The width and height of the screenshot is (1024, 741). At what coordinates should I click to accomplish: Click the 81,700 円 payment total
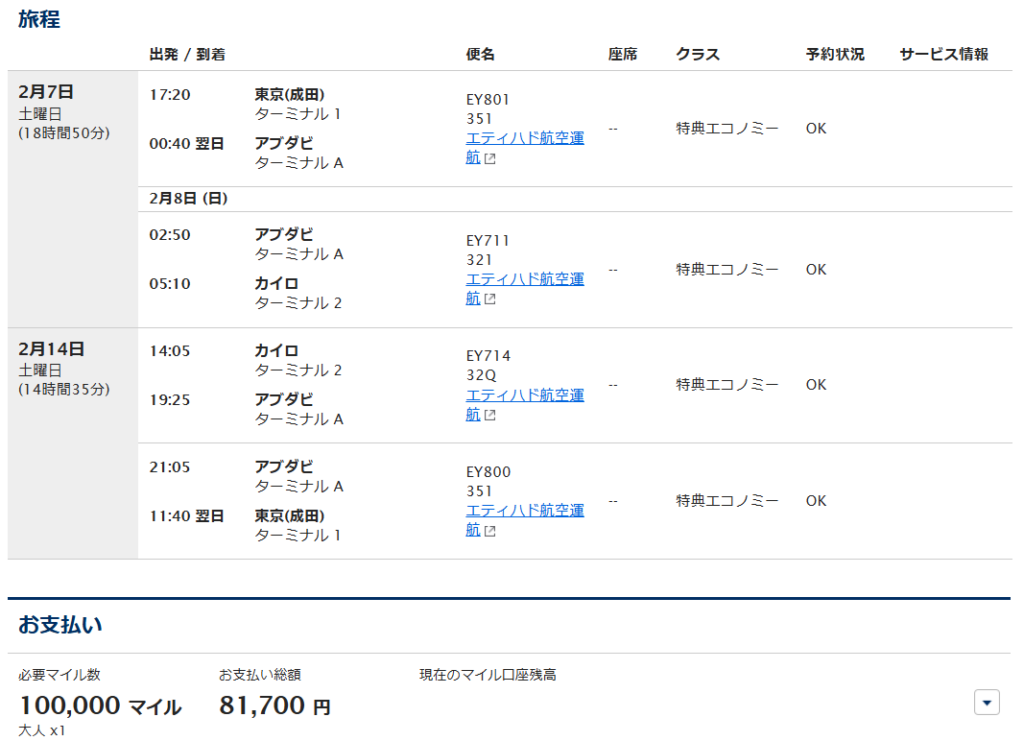tap(274, 706)
